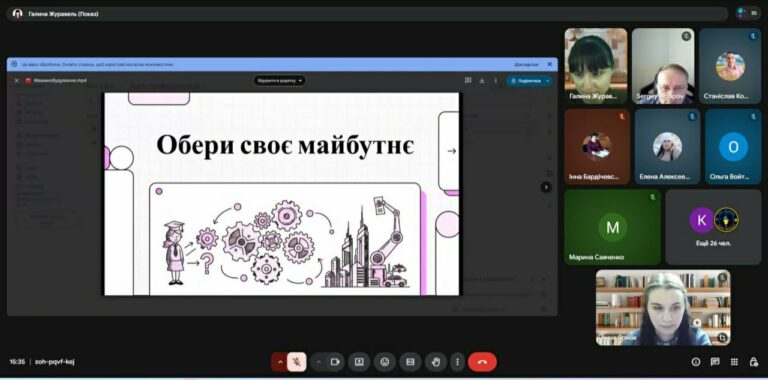This screenshot has height=380, width=768.
Task: Click minimize icon on self-view tile
Action: 722,337
